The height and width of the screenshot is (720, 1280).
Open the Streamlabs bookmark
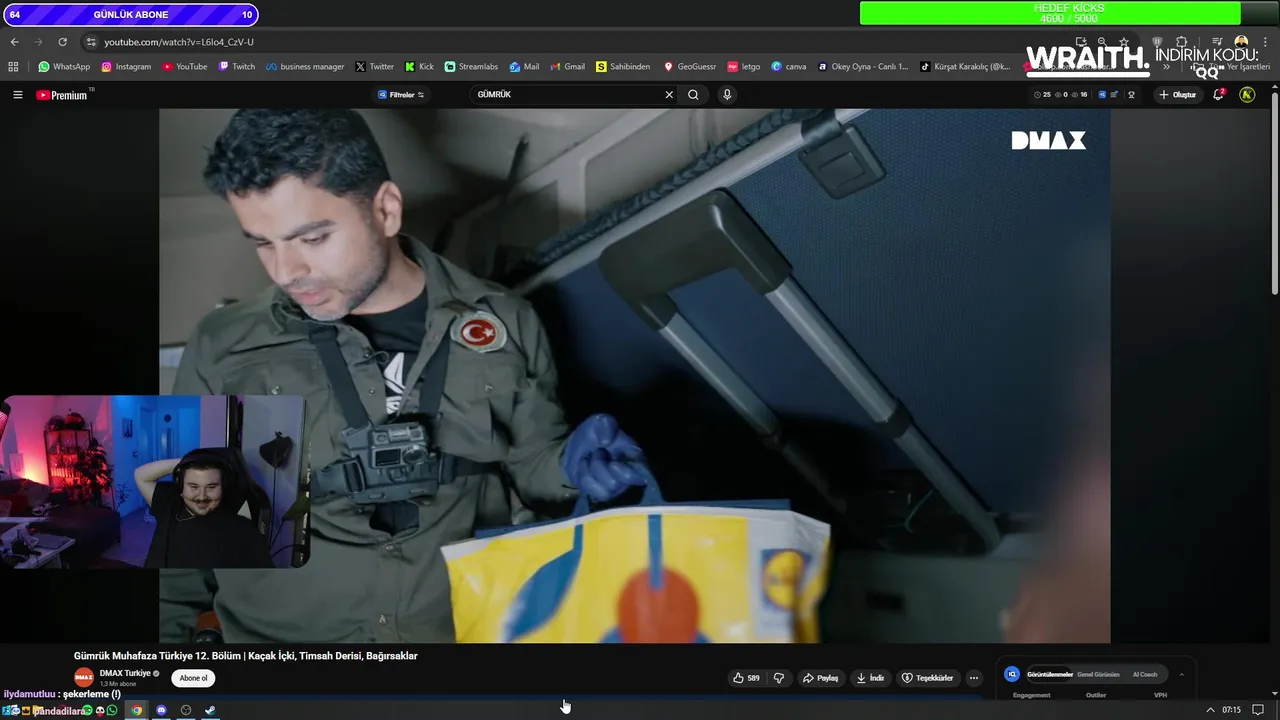pos(471,67)
